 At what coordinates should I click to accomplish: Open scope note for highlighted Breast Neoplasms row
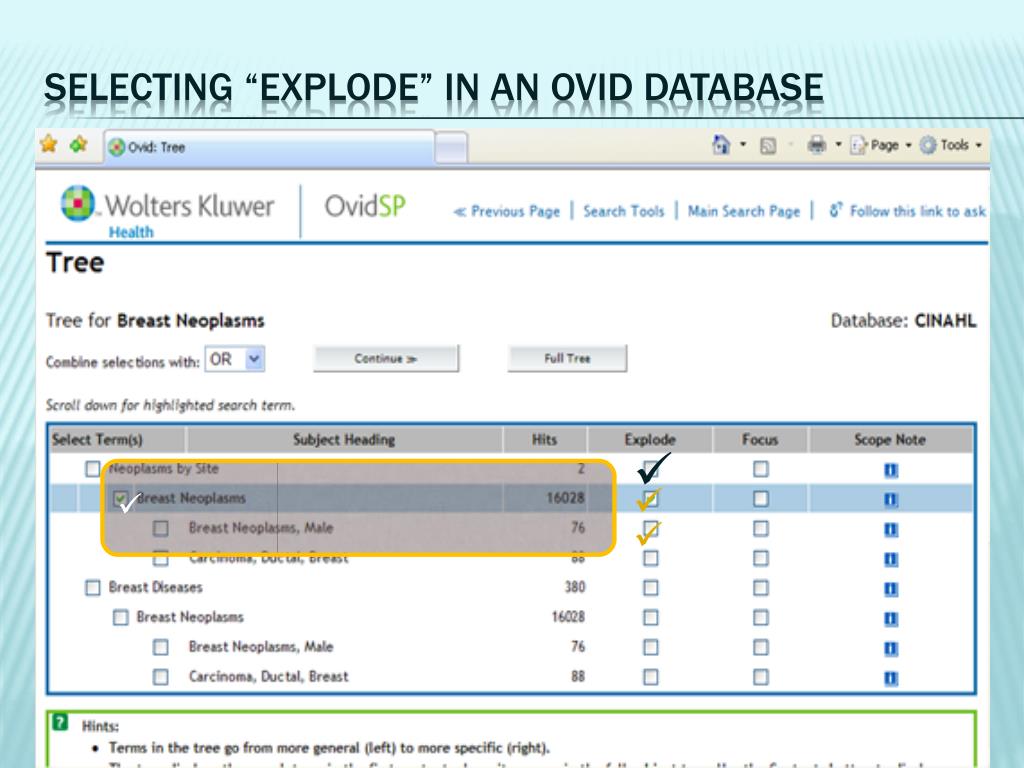pyautogui.click(x=891, y=500)
